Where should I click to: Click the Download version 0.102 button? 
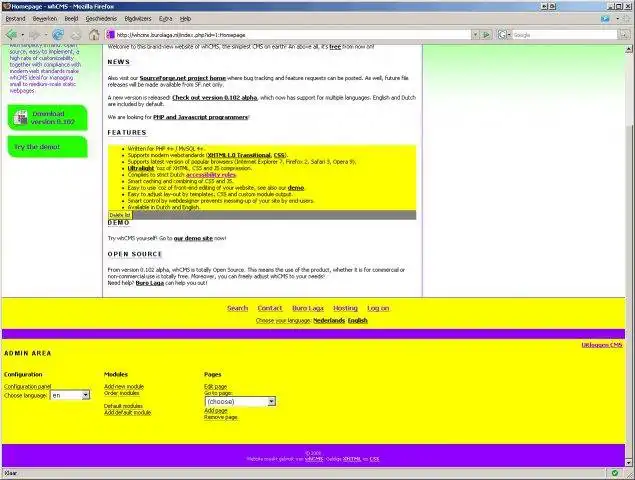(47, 117)
